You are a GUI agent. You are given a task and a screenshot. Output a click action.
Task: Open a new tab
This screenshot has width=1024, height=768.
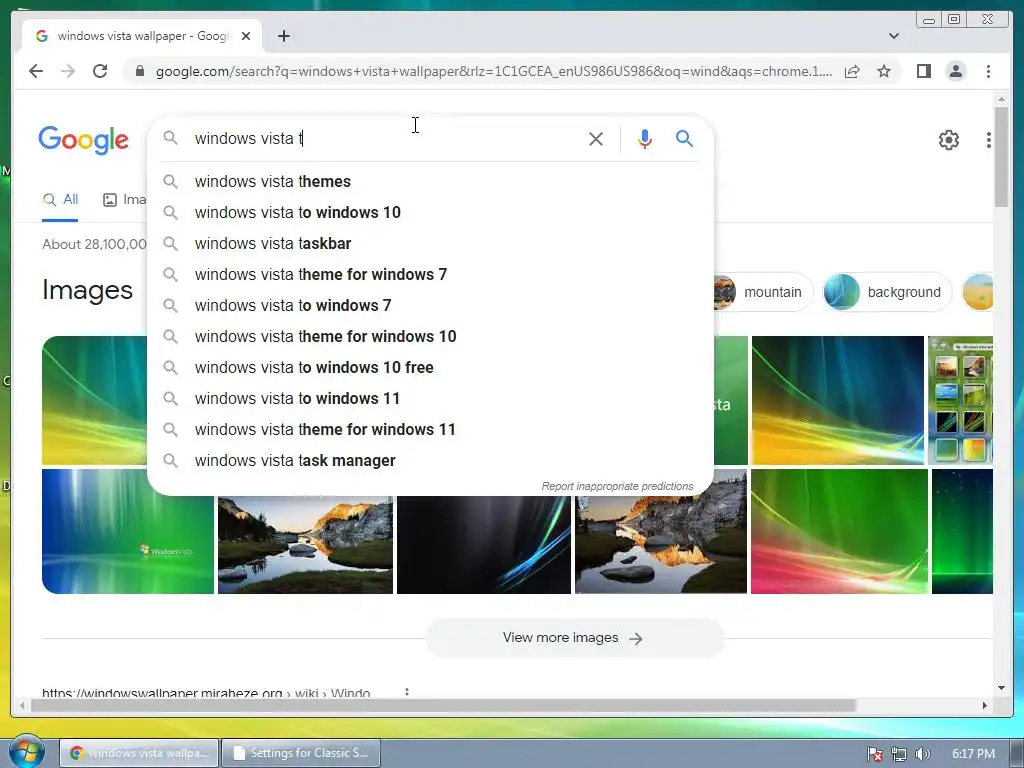(283, 36)
